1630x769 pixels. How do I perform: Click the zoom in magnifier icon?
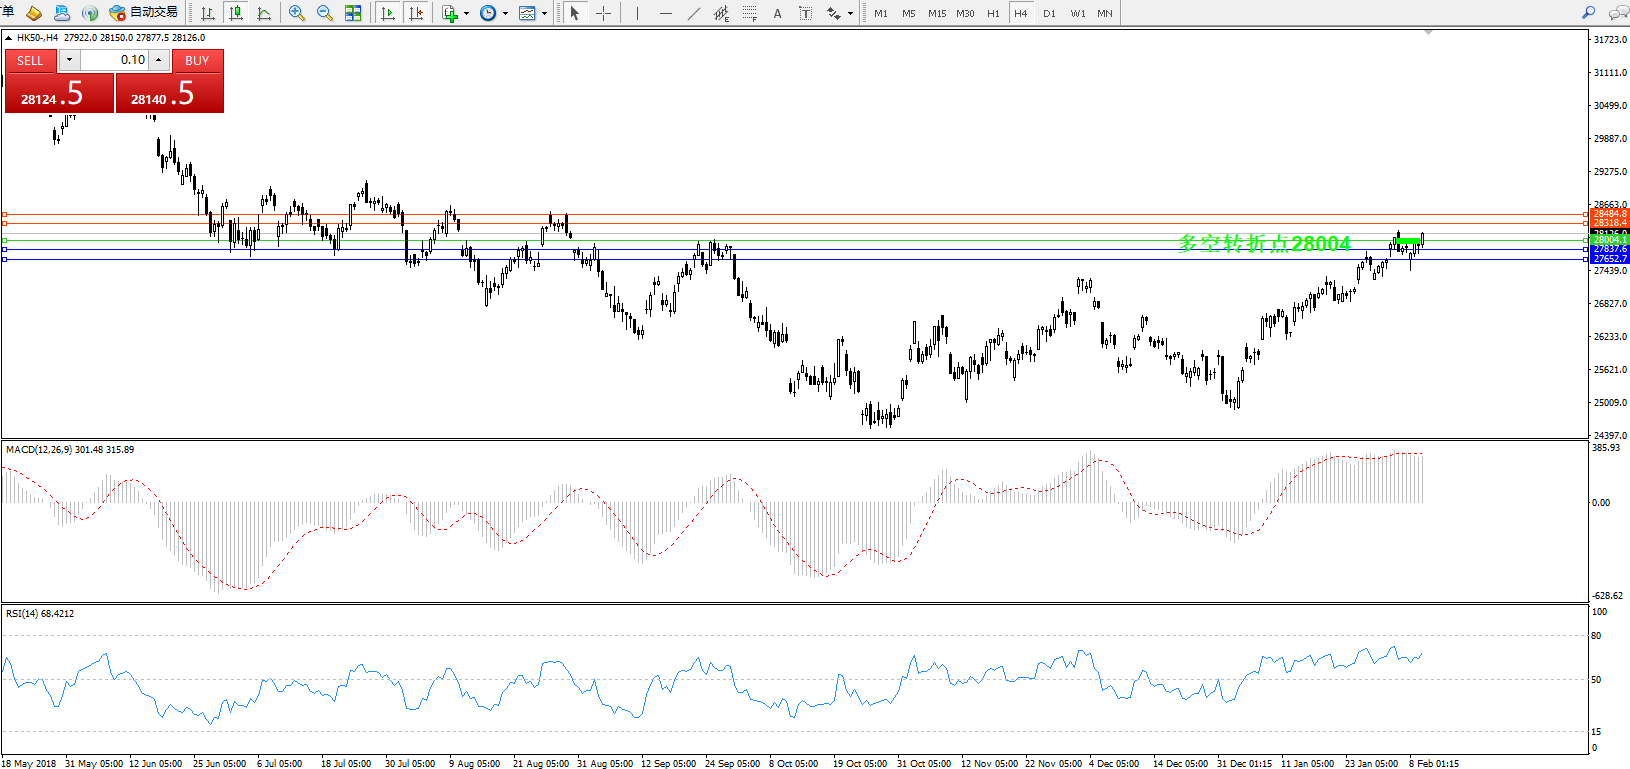[x=297, y=13]
